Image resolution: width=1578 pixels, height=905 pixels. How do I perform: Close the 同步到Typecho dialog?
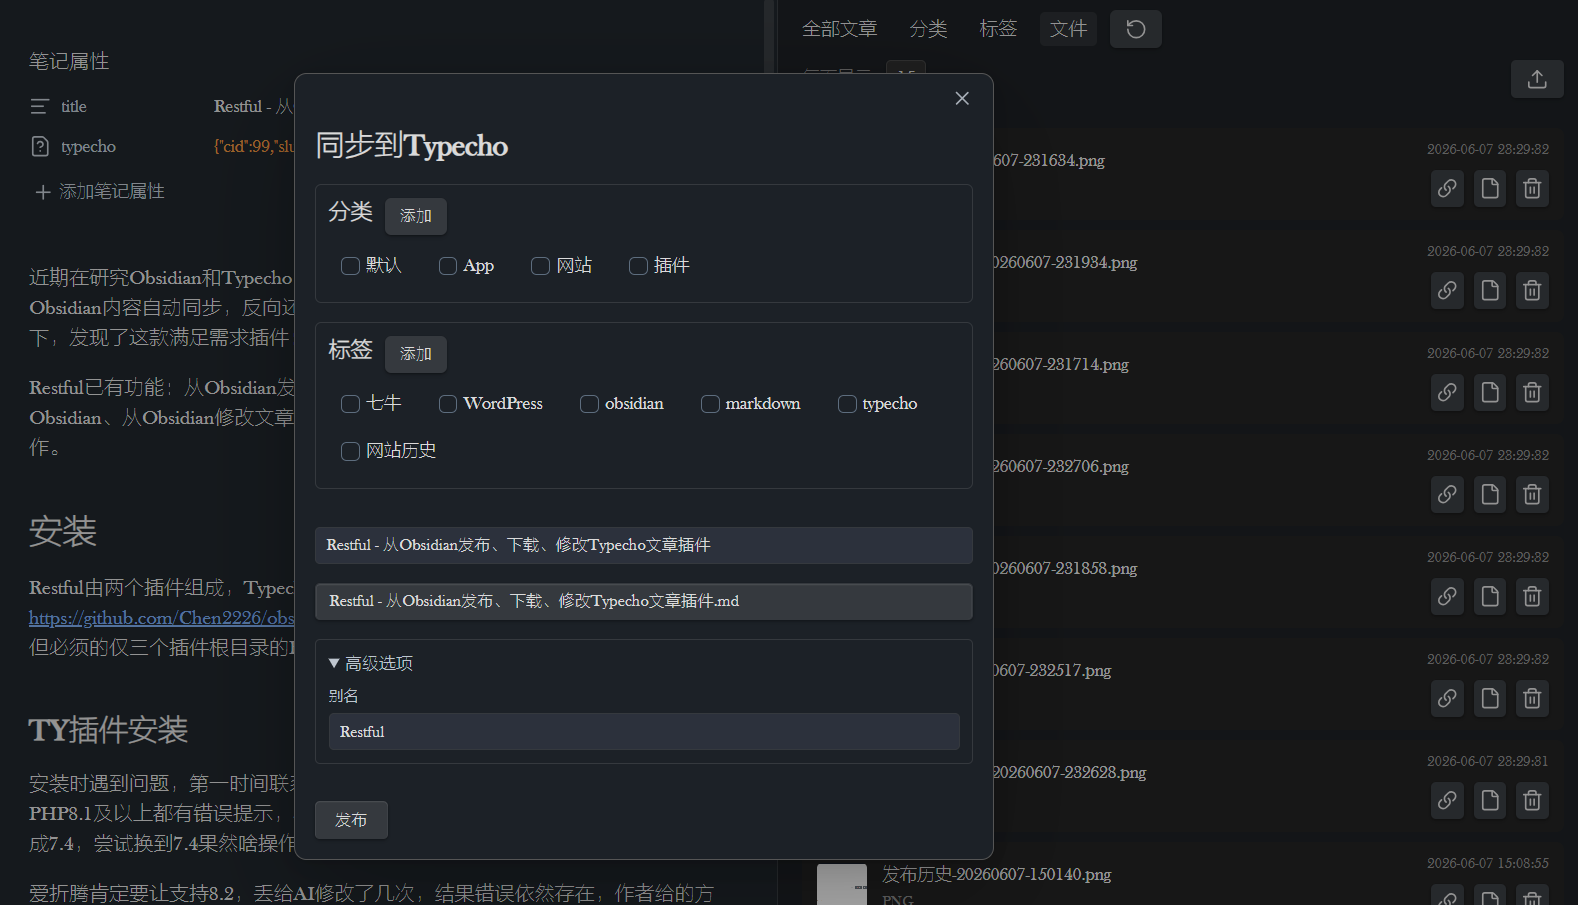click(x=962, y=98)
